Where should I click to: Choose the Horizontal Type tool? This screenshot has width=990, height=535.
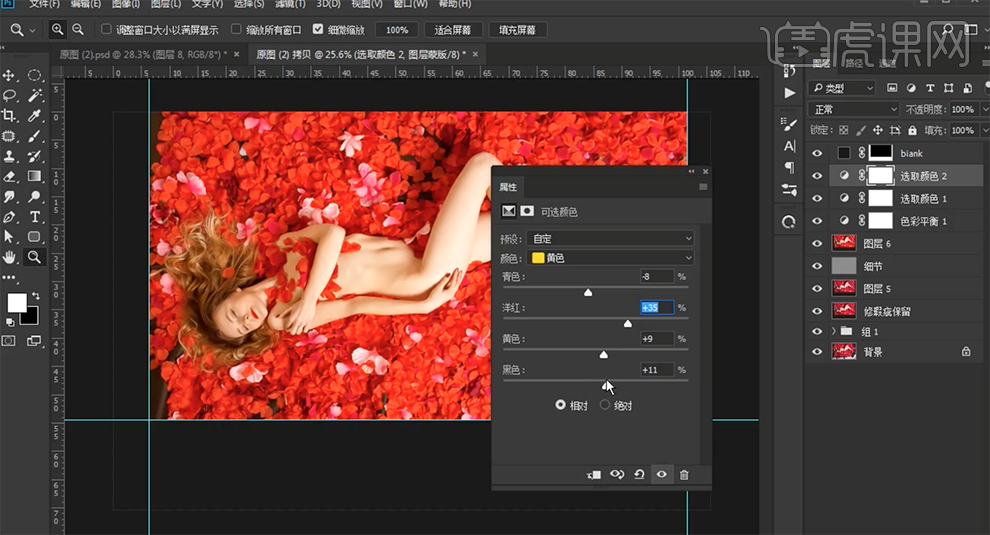(35, 217)
